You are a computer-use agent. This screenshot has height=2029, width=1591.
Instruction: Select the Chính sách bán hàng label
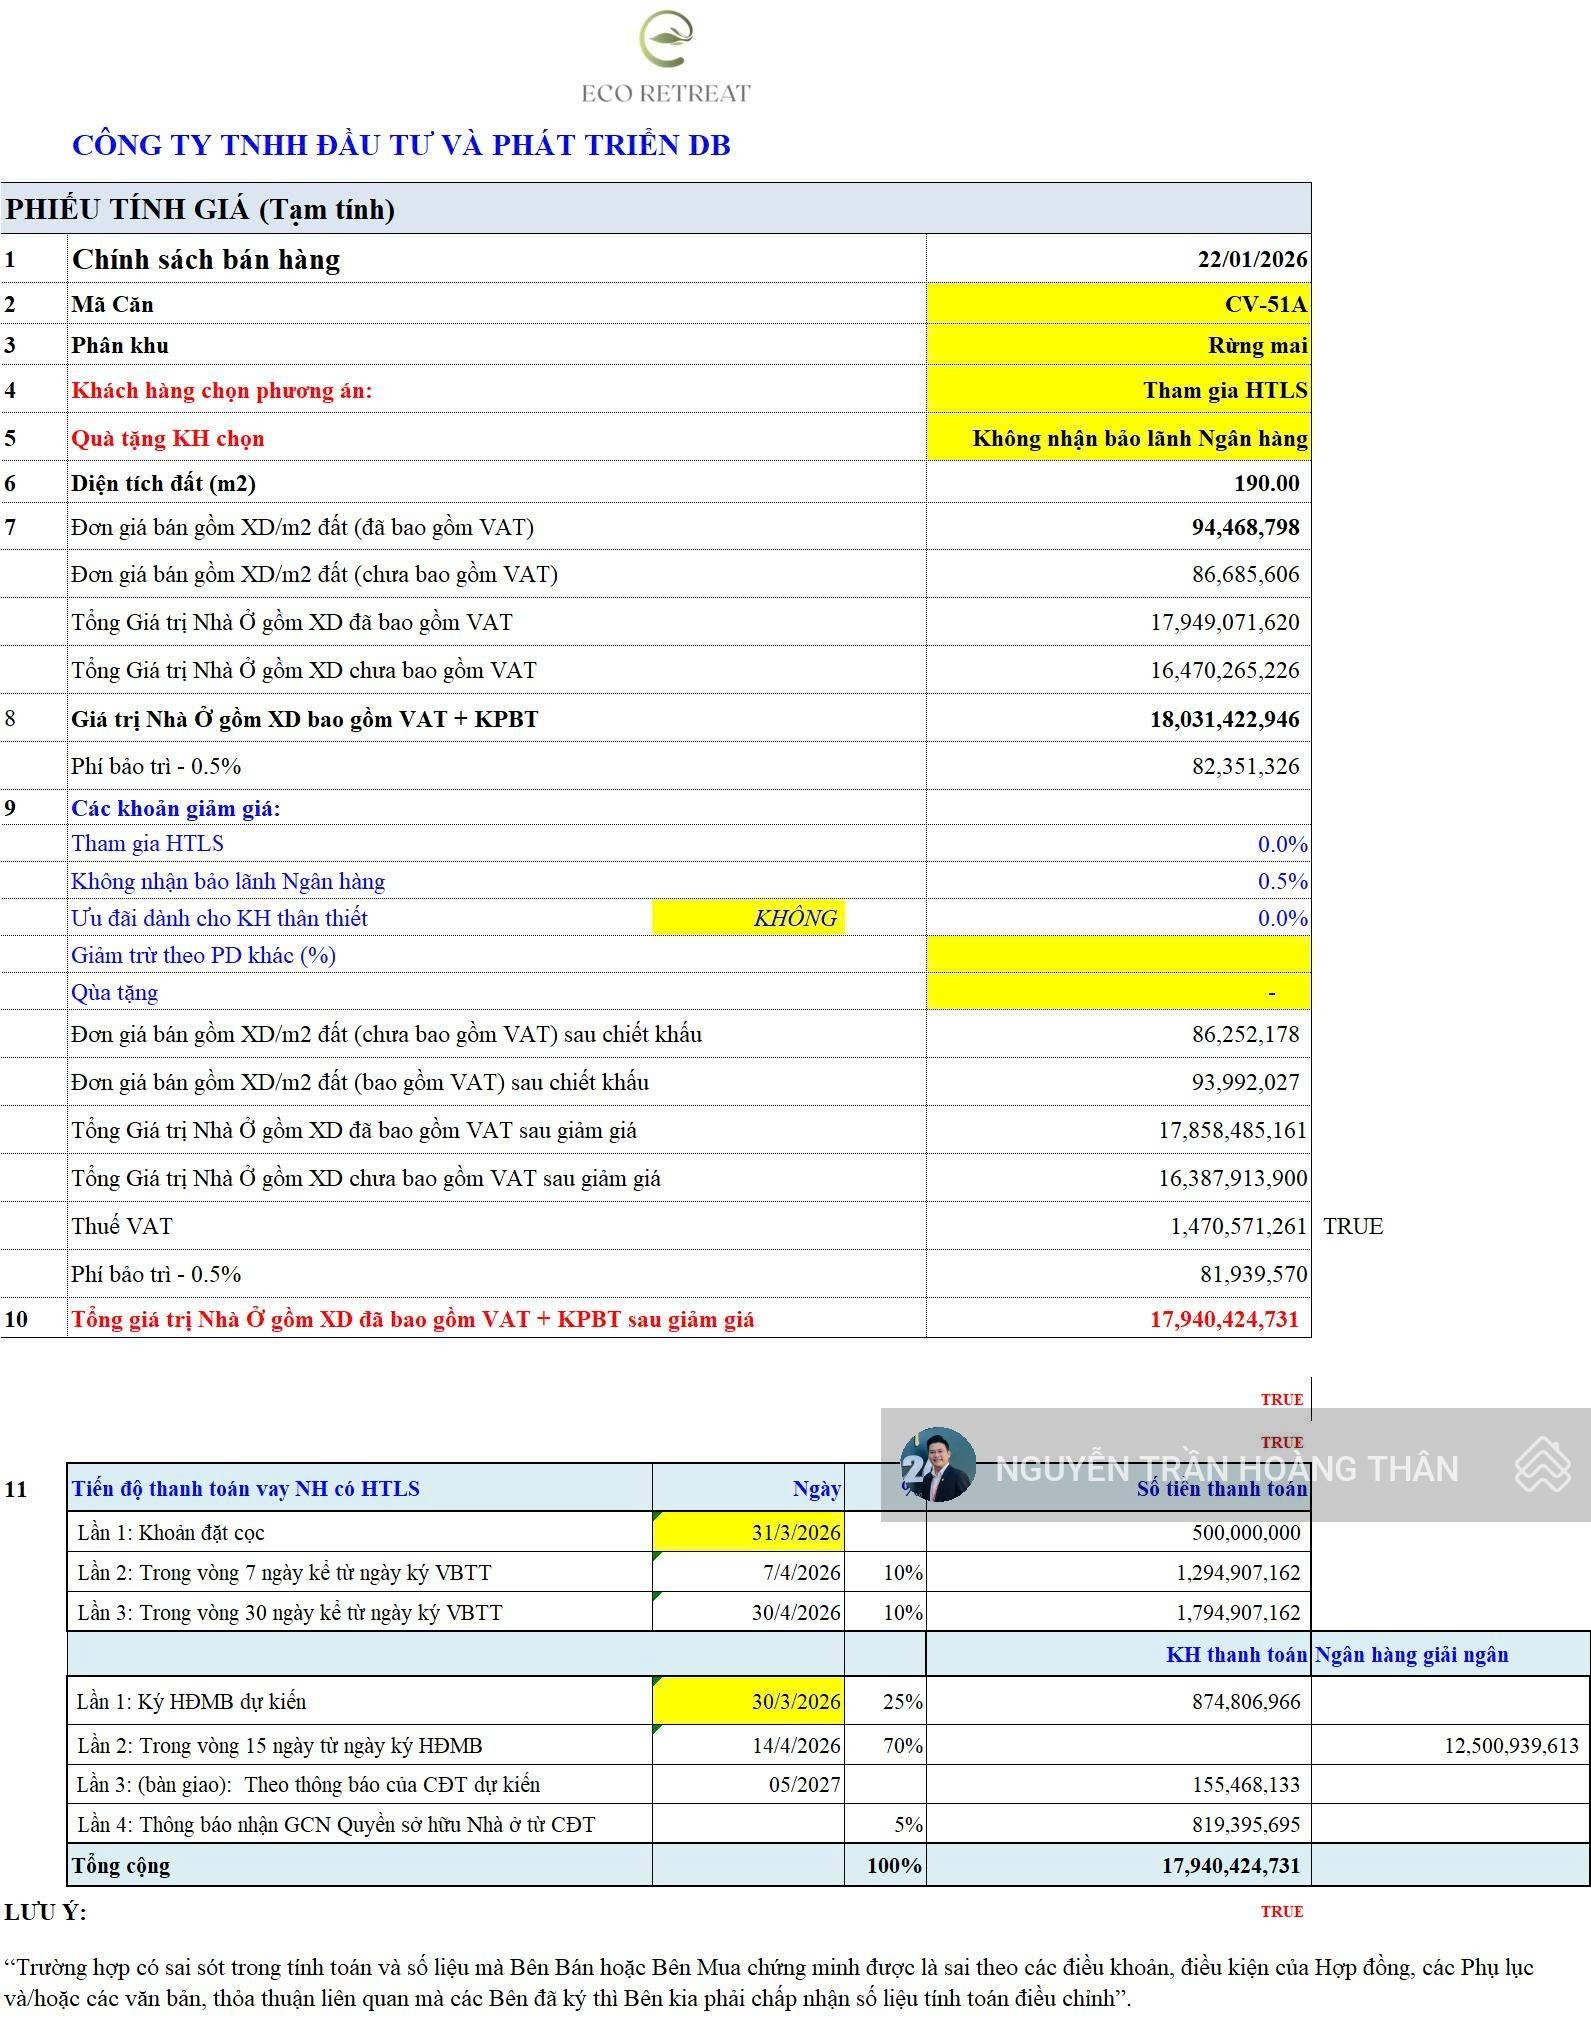206,259
